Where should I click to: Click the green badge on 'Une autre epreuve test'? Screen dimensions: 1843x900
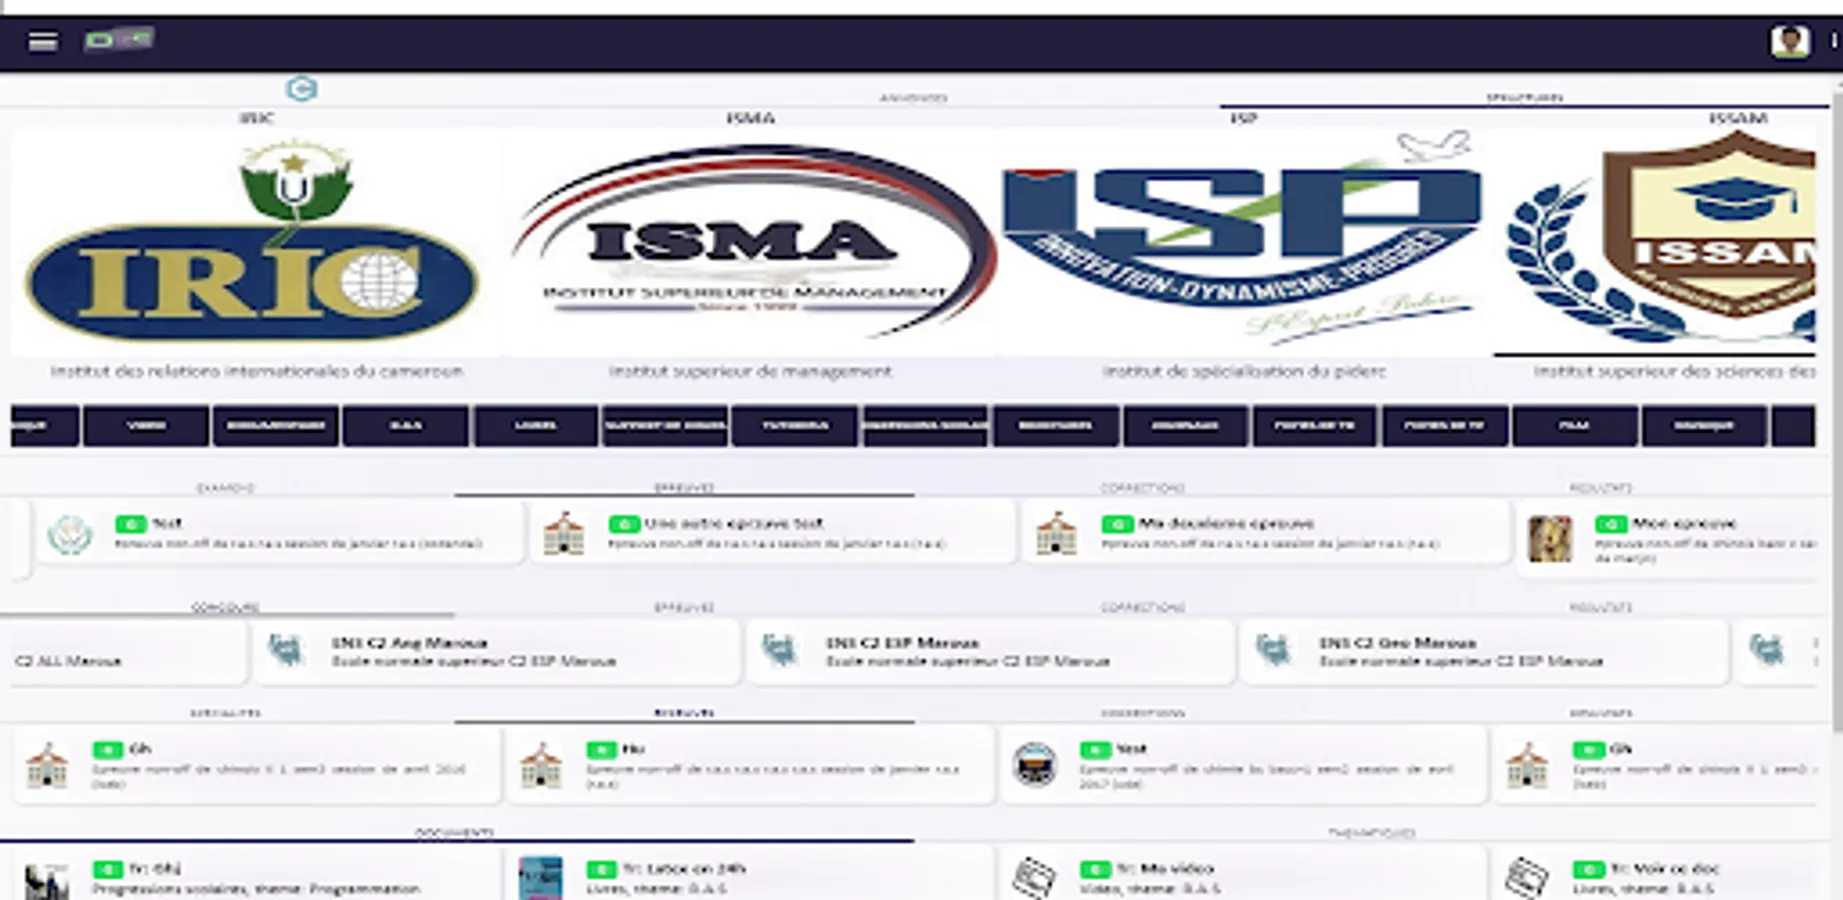[624, 524]
